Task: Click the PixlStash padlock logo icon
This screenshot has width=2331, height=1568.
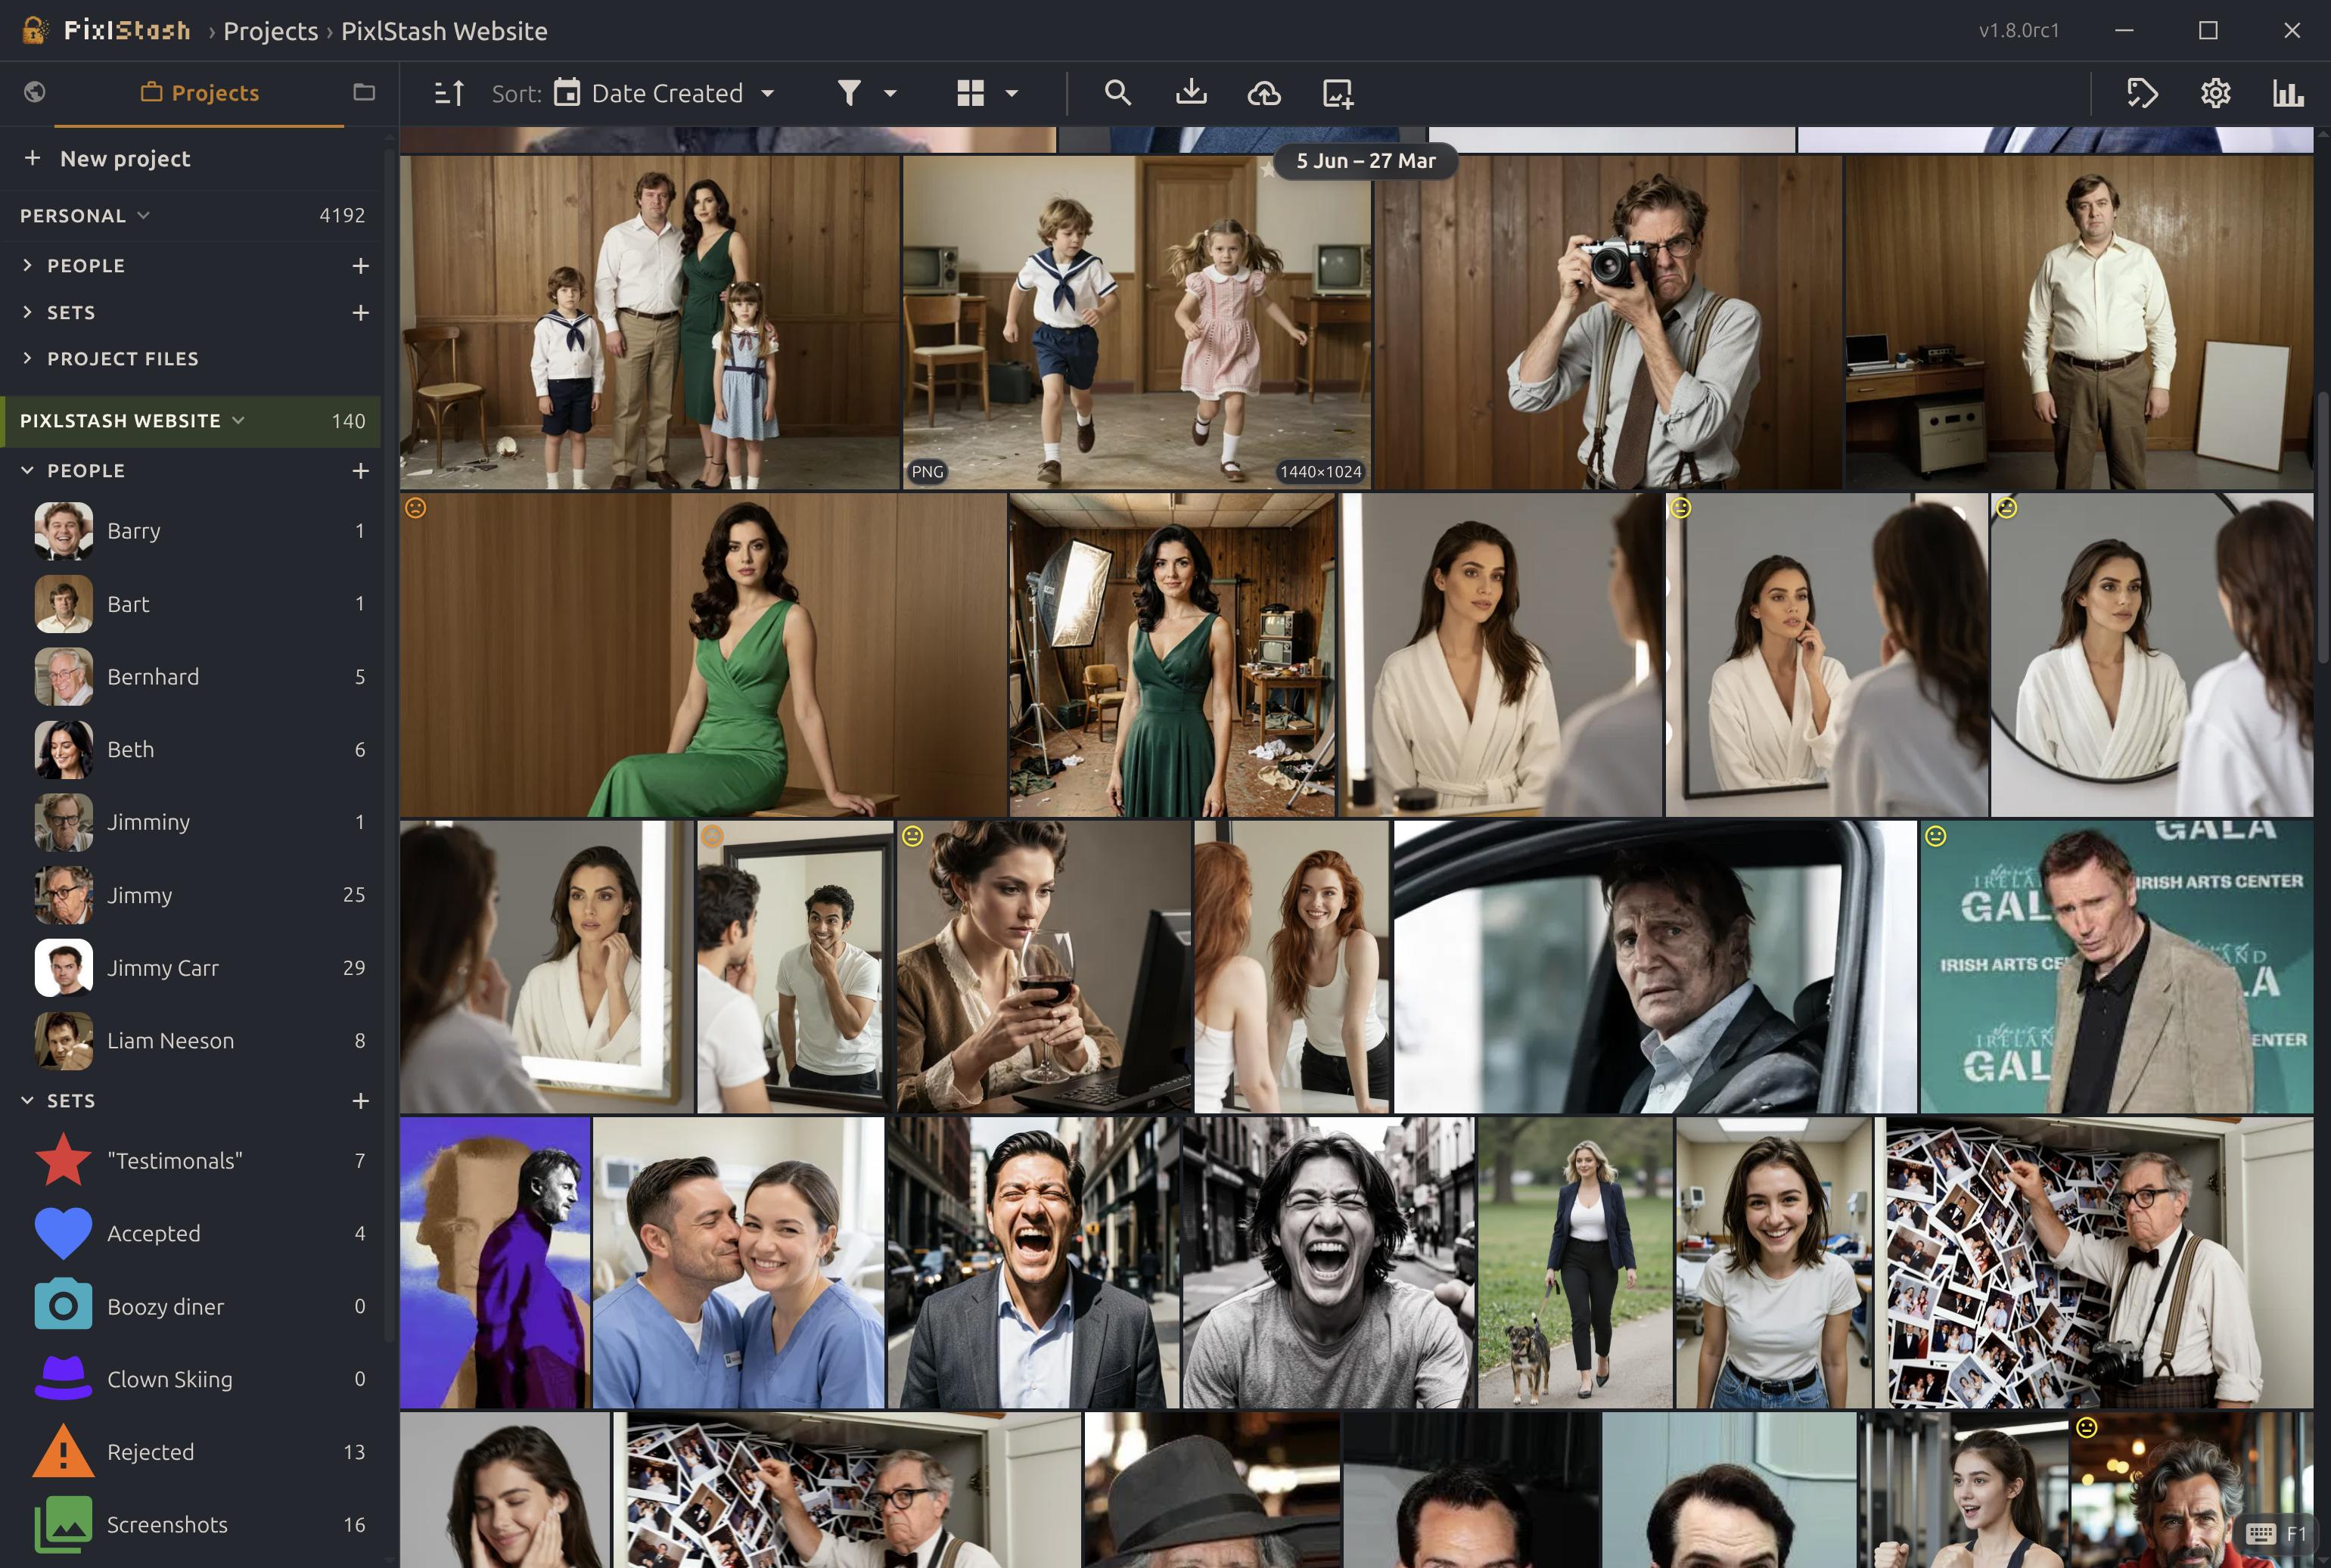Action: [x=35, y=30]
